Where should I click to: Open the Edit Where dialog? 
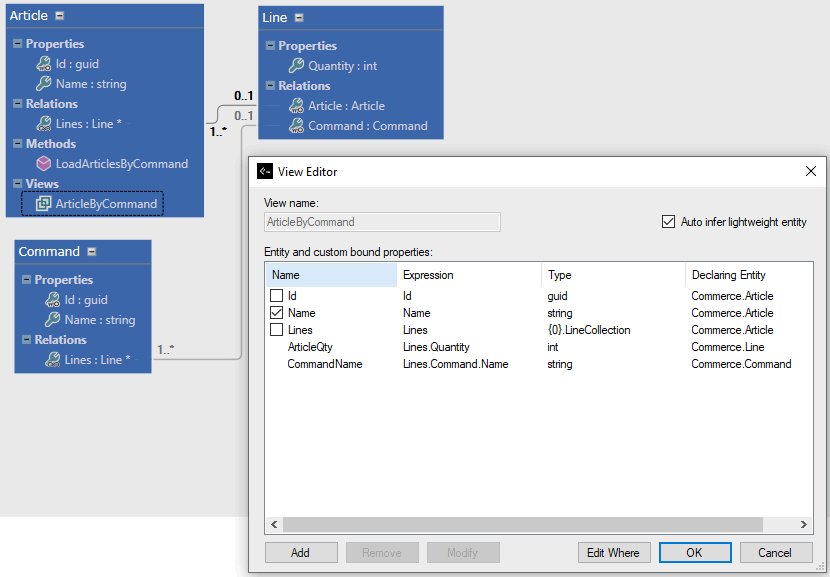[x=613, y=552]
